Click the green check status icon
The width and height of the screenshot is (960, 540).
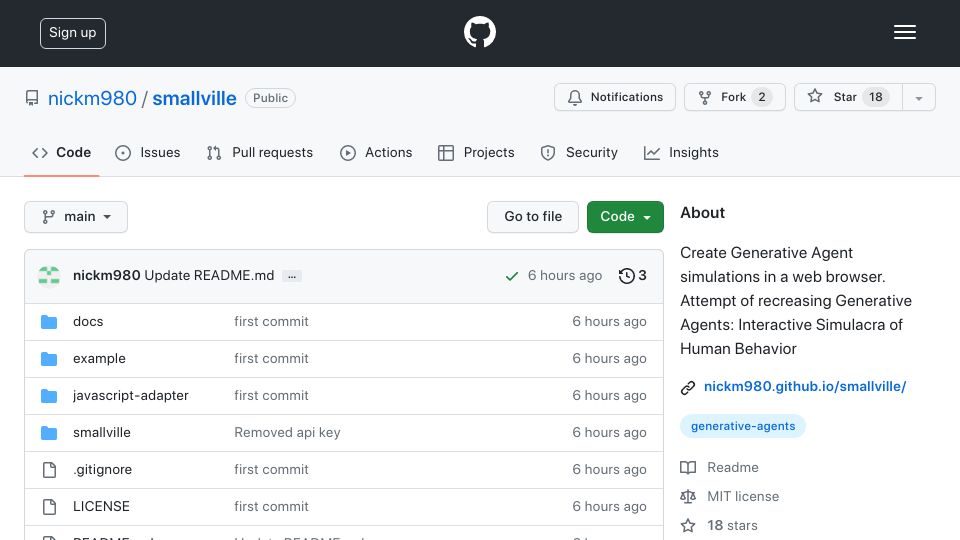[512, 277]
